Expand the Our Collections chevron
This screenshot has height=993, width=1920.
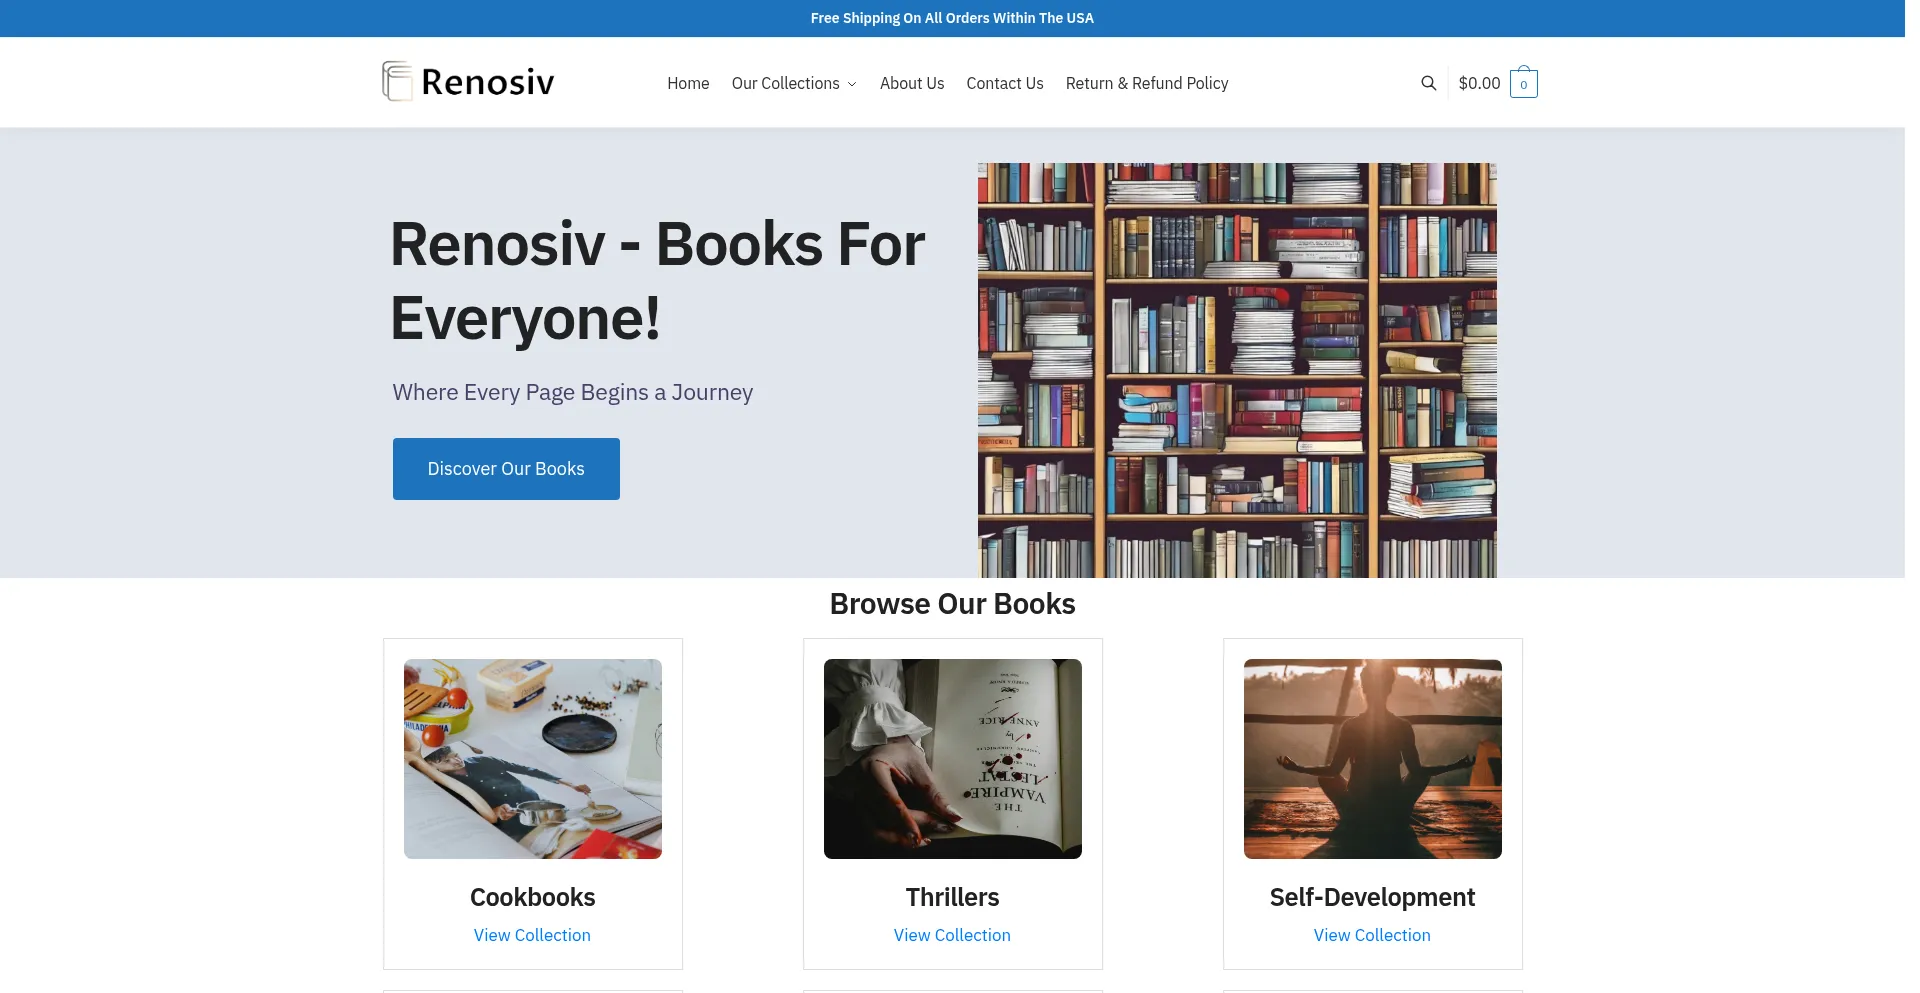tap(852, 84)
